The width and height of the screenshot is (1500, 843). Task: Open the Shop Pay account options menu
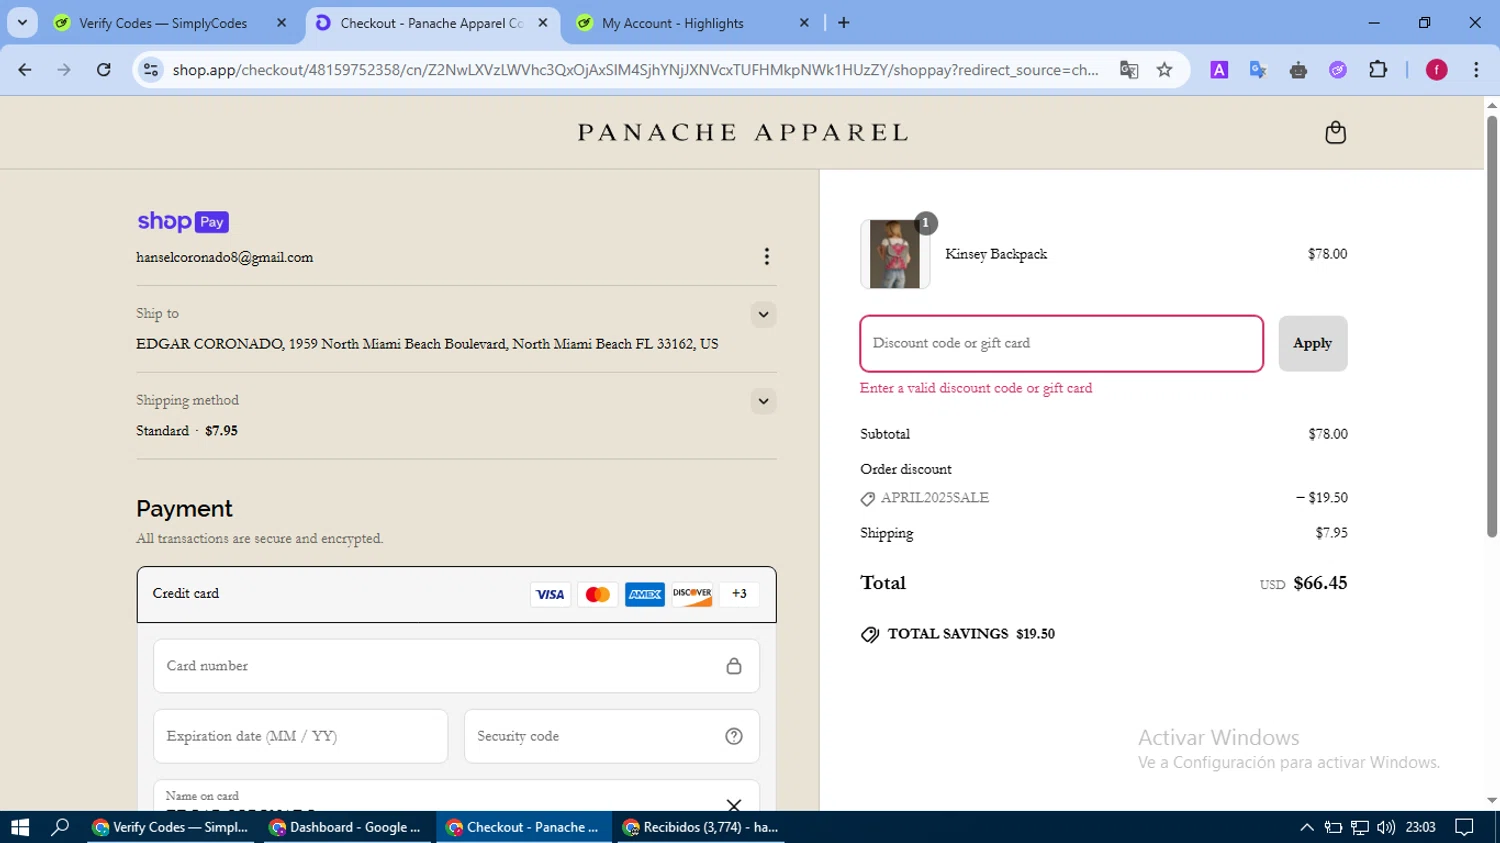pyautogui.click(x=766, y=257)
